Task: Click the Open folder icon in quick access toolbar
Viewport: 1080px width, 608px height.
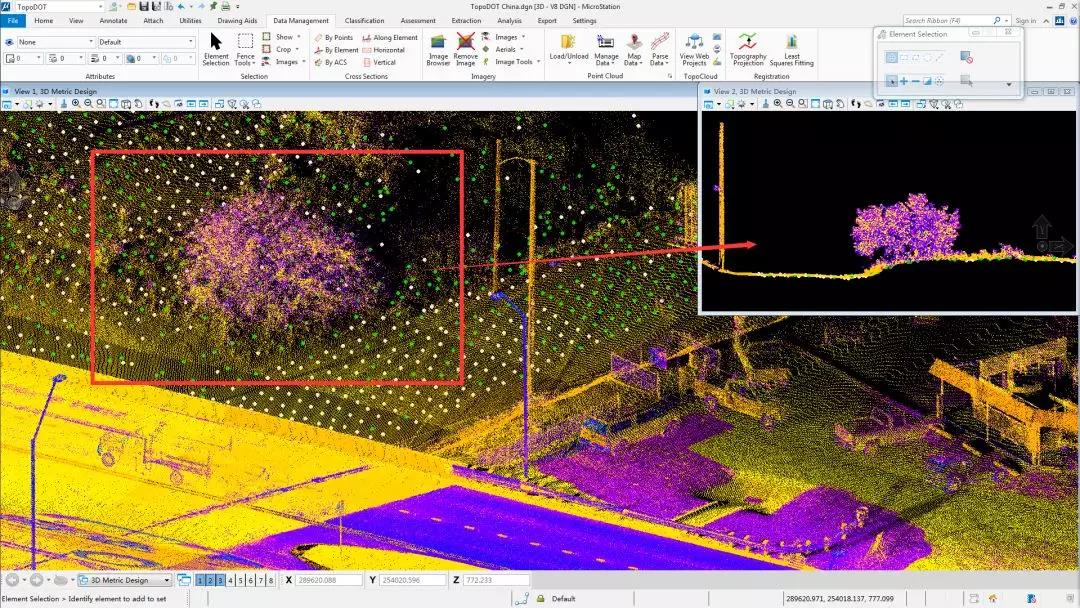Action: [x=131, y=6]
